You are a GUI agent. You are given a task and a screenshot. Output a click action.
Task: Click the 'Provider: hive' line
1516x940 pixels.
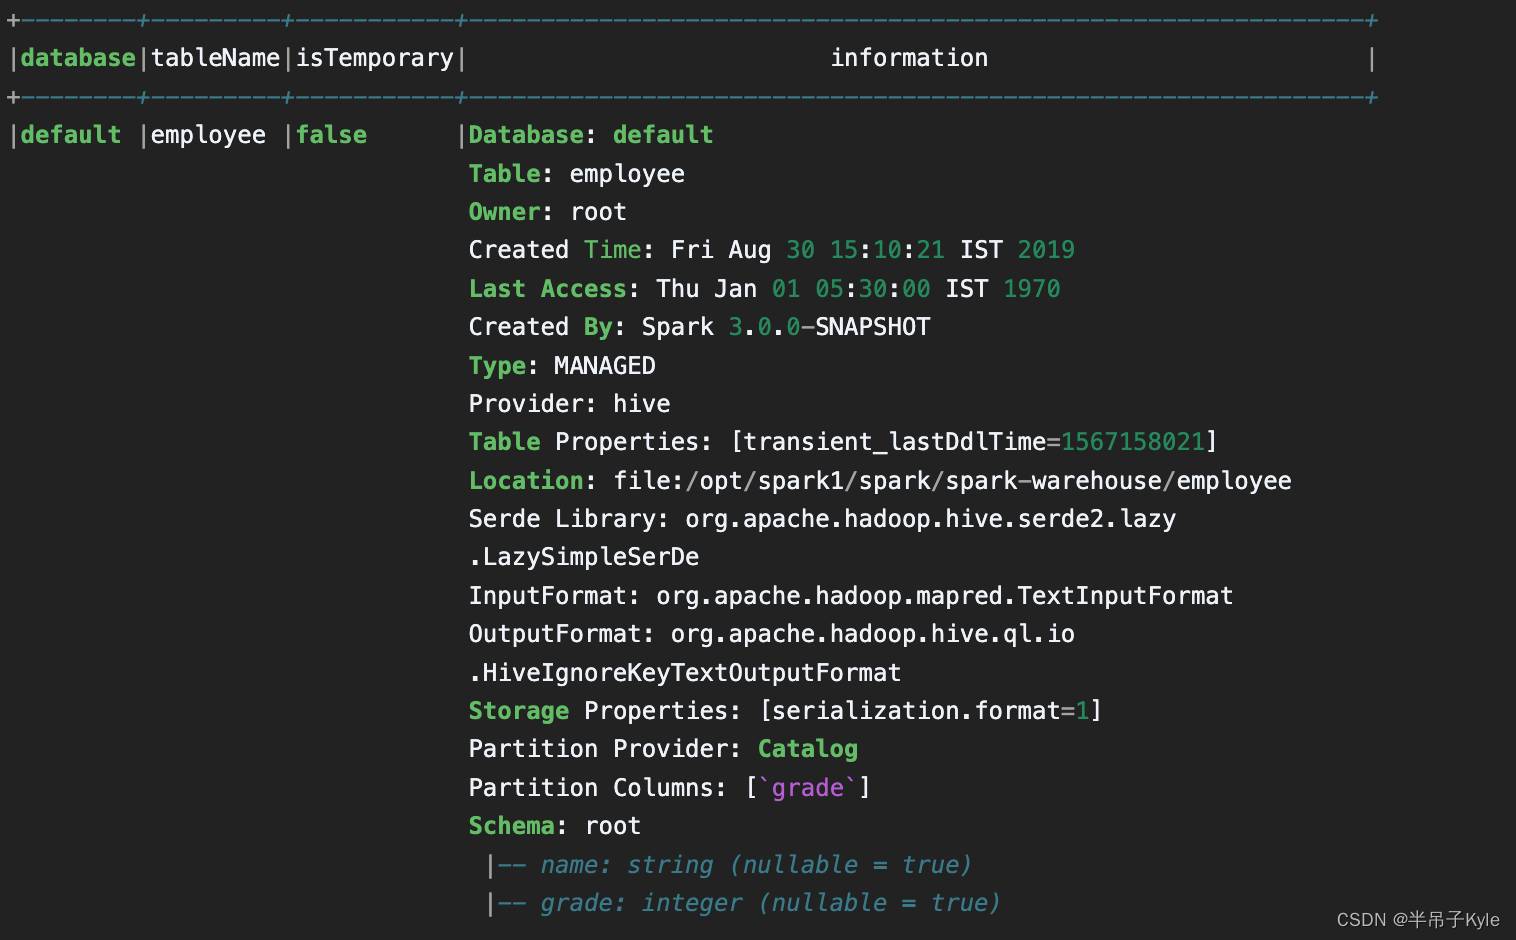coord(570,404)
